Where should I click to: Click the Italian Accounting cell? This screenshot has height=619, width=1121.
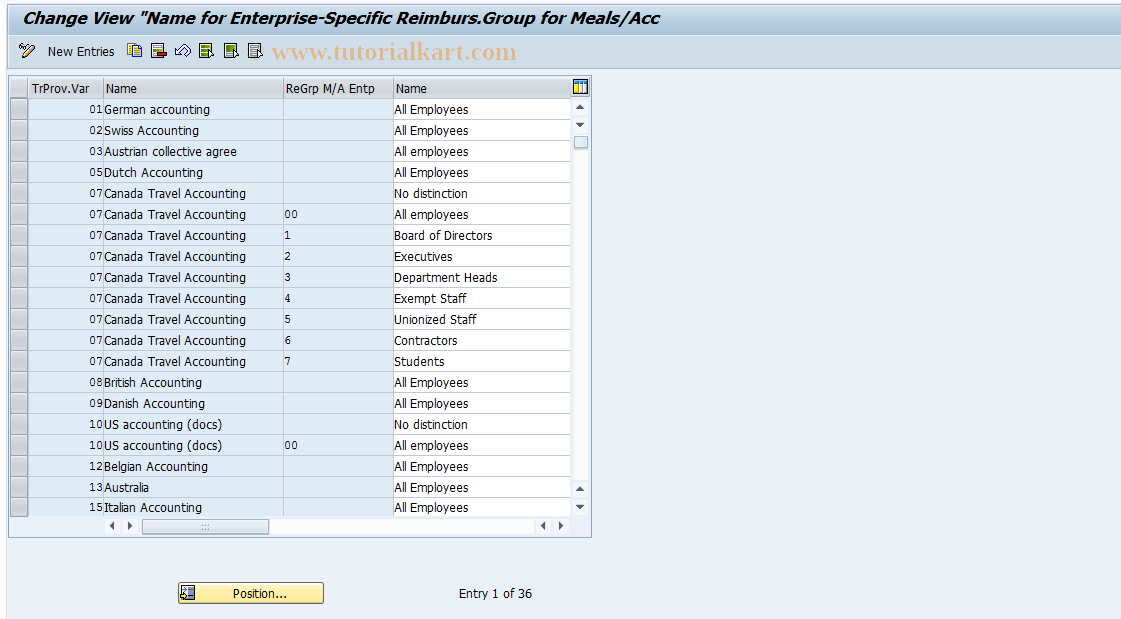click(193, 507)
